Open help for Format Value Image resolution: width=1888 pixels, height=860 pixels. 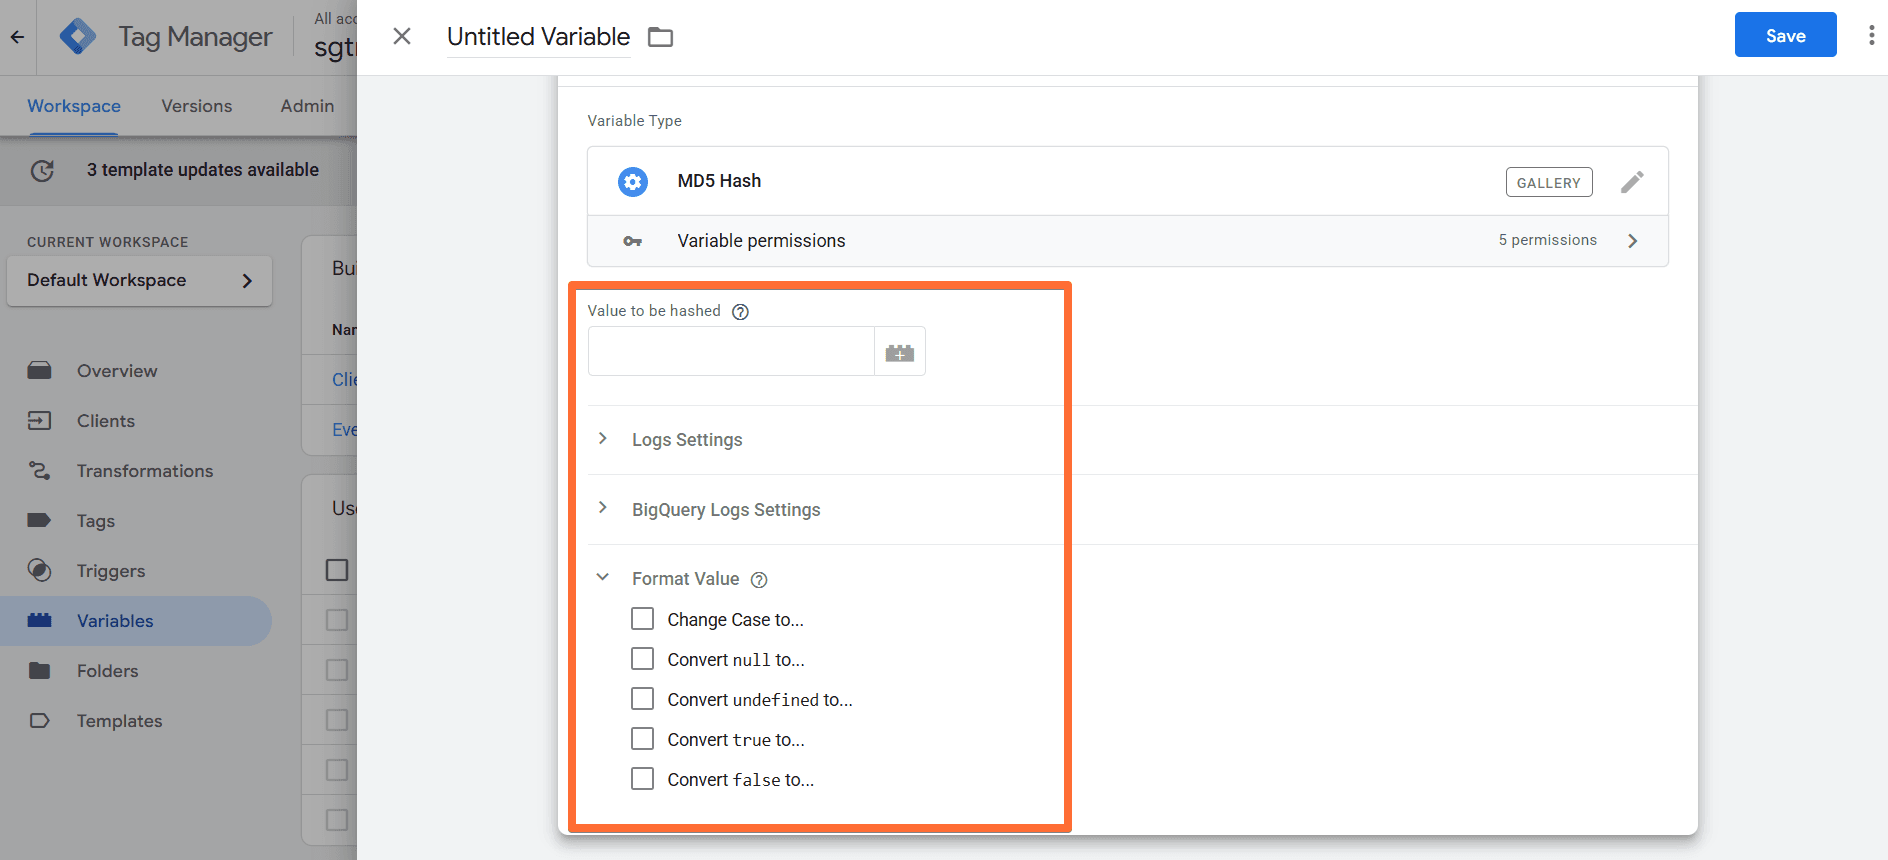pos(759,580)
